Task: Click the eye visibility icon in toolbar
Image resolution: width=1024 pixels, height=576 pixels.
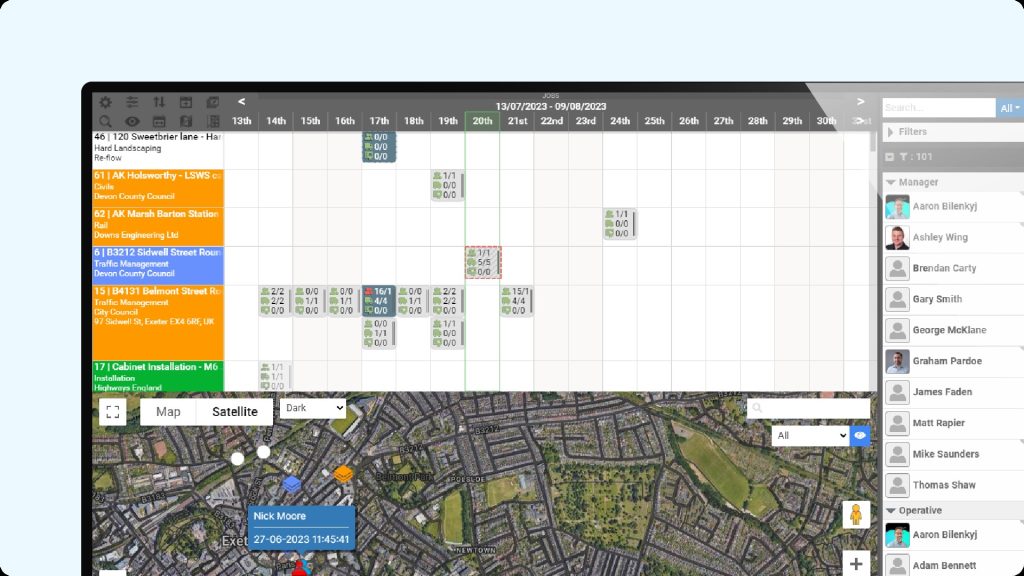Action: (x=131, y=121)
